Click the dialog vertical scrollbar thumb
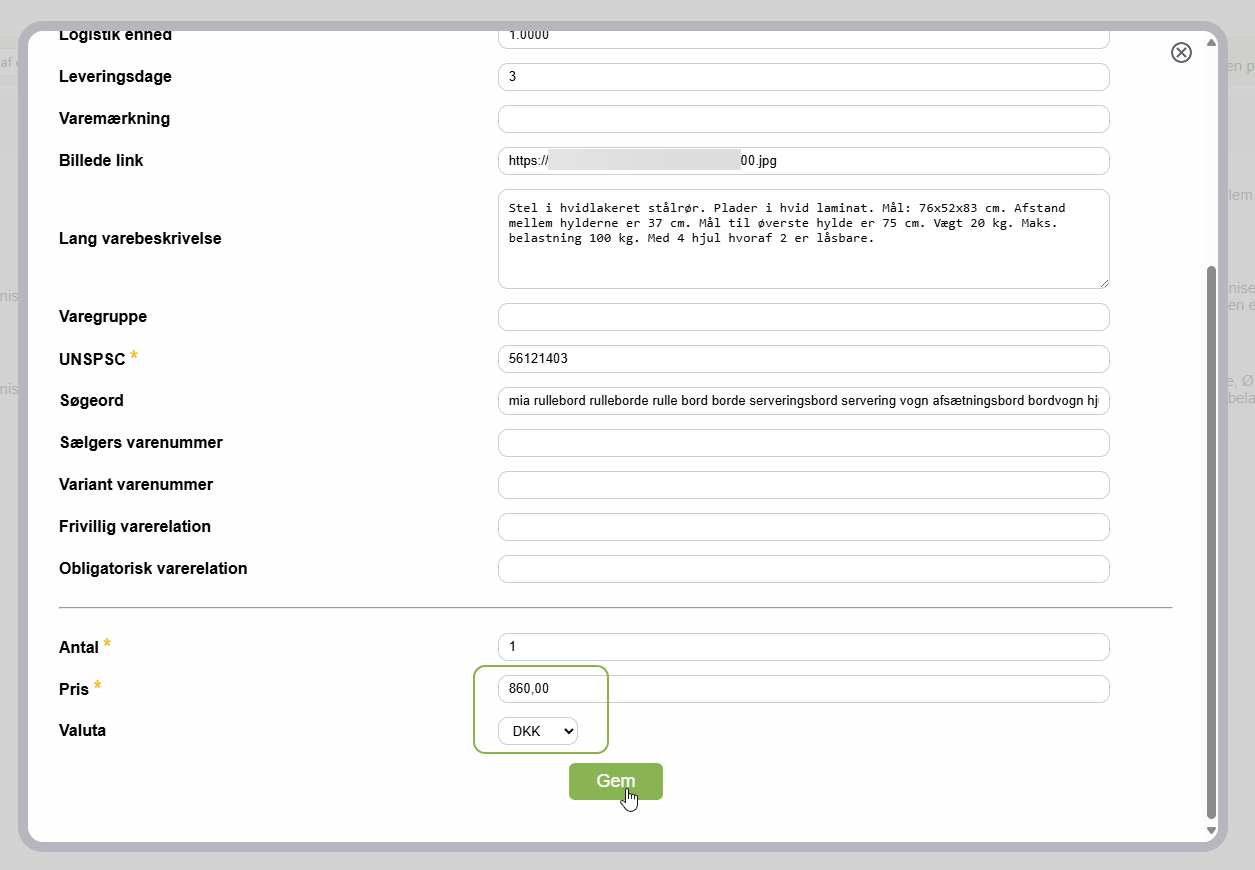 pyautogui.click(x=1212, y=543)
